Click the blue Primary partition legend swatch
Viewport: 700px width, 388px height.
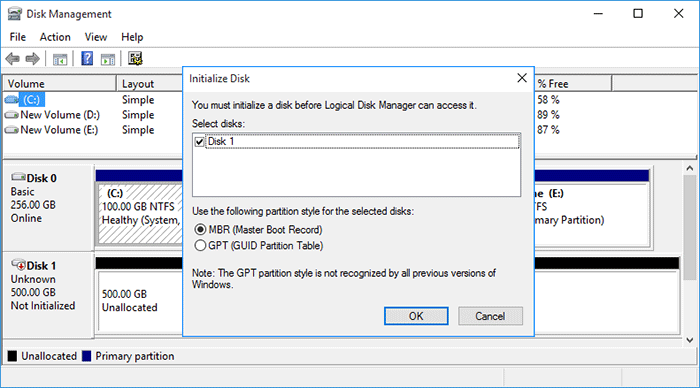coord(87,356)
